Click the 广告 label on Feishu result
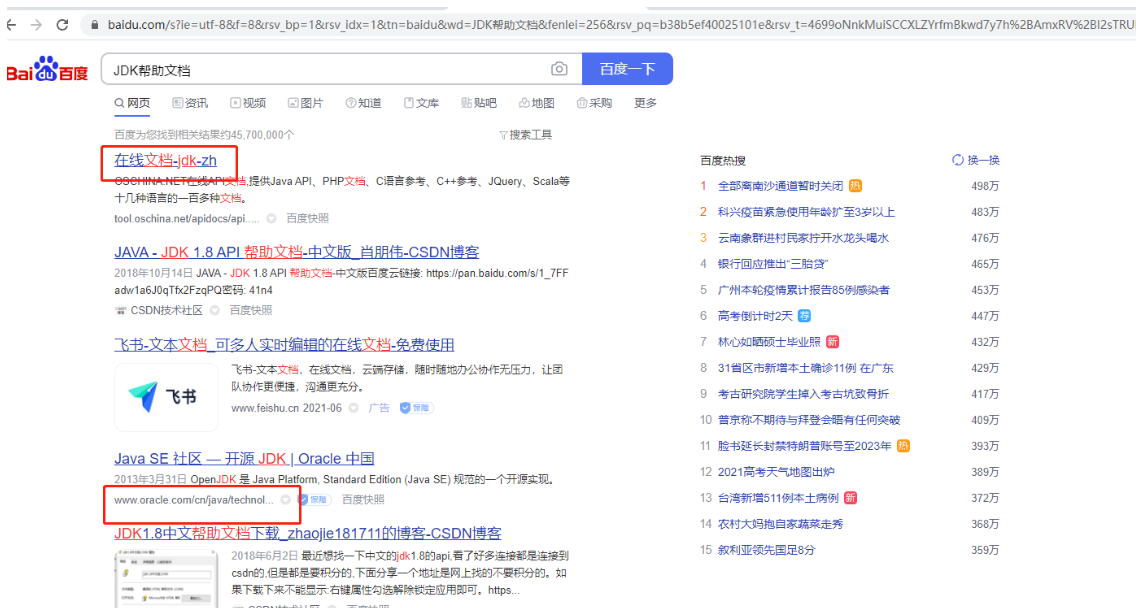1136x608 pixels. coord(379,408)
